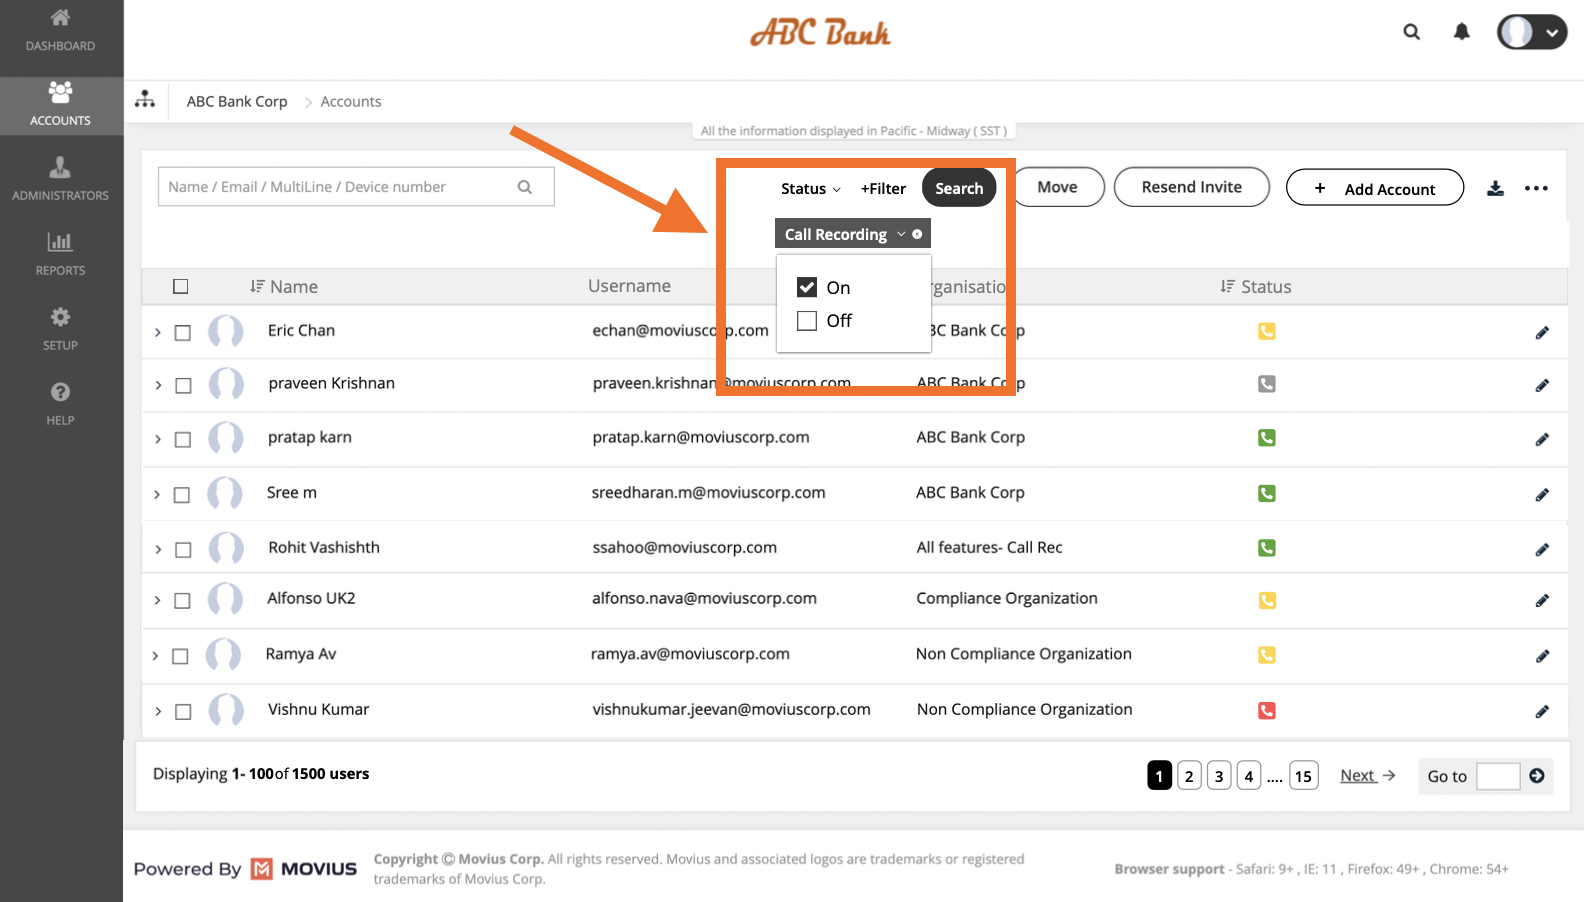Open the notifications bell

click(1462, 32)
